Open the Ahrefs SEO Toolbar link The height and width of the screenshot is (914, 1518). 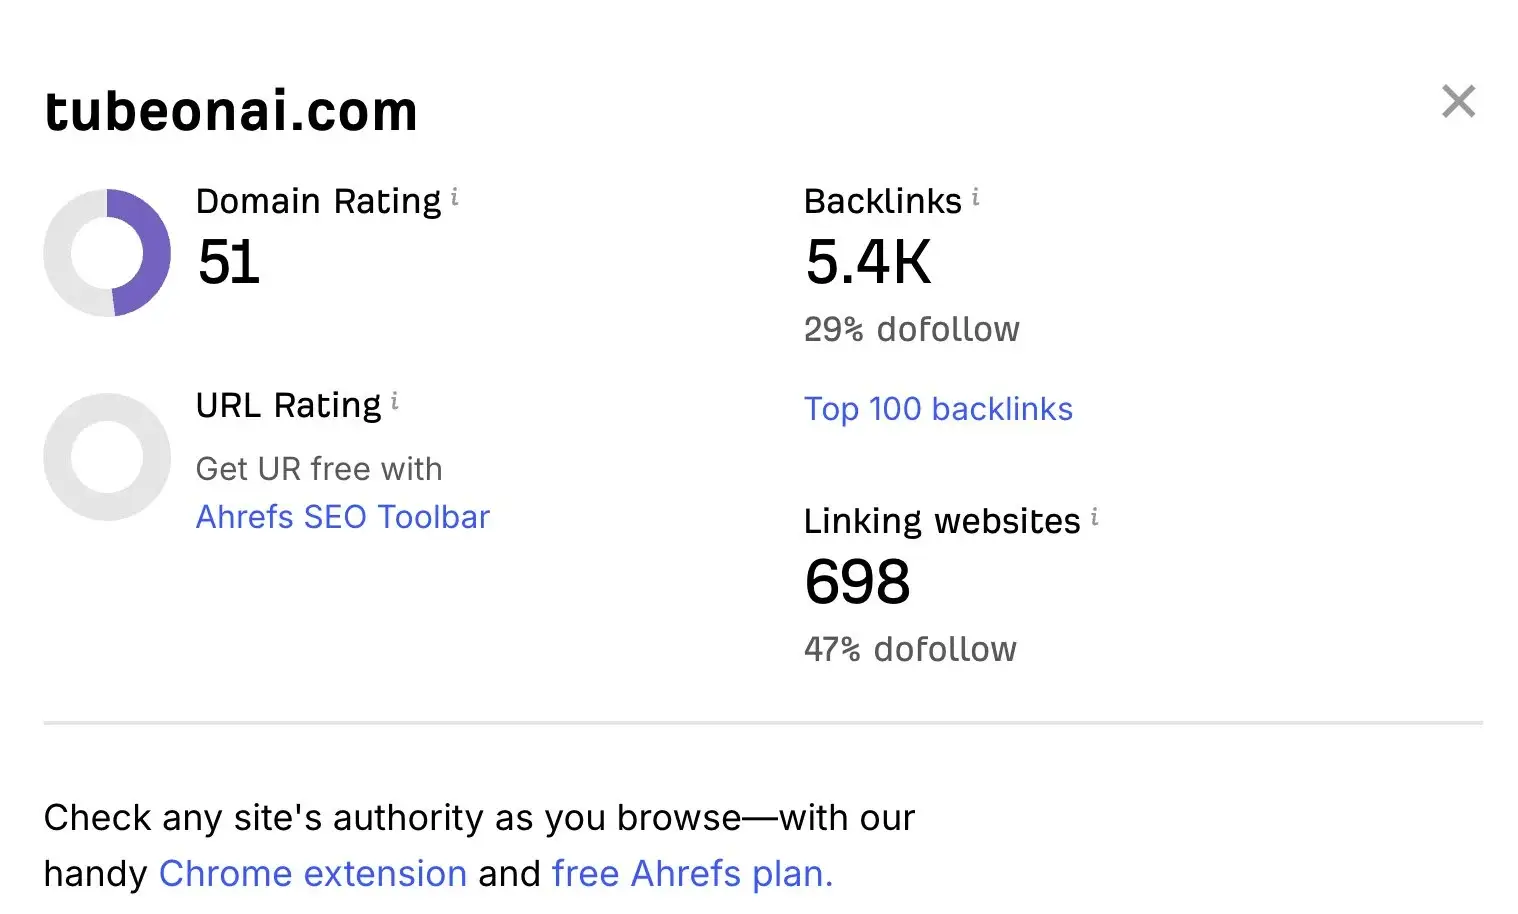coord(342,517)
